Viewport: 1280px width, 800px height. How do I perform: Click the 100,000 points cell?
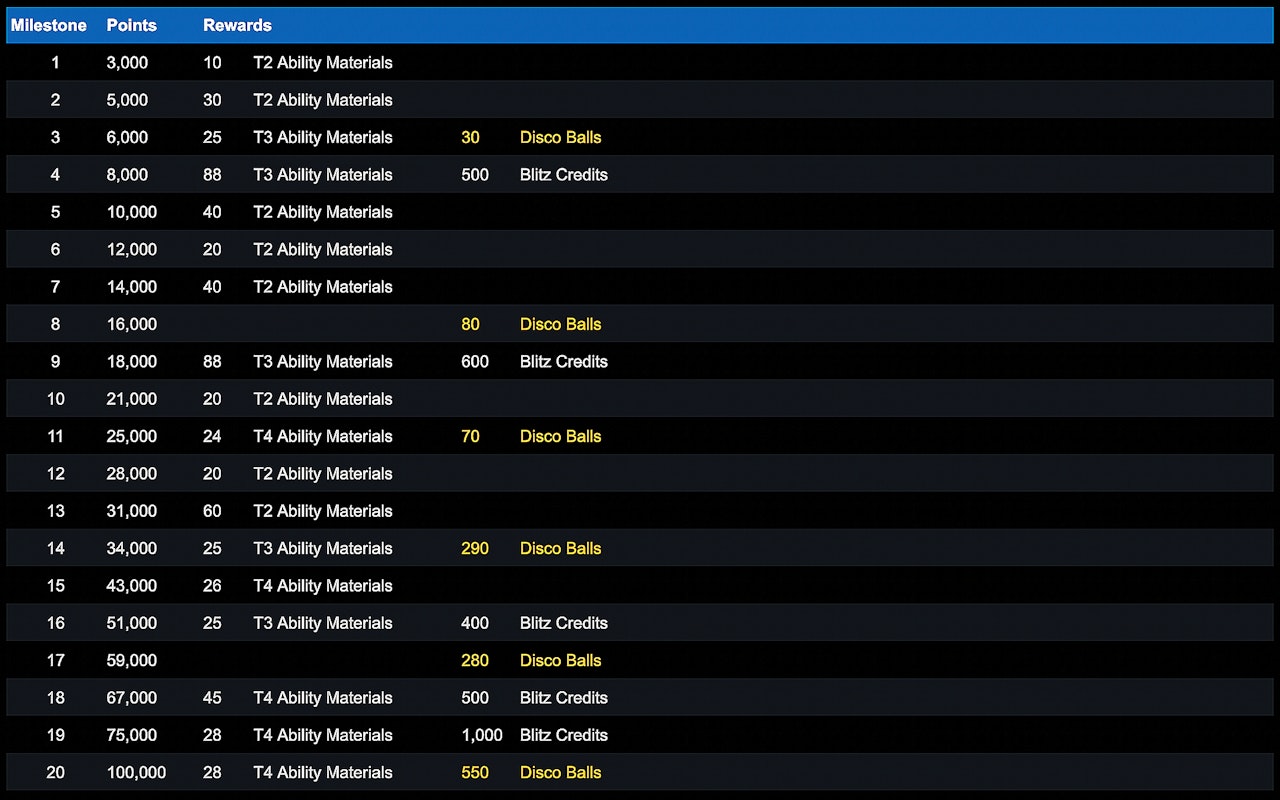136,772
